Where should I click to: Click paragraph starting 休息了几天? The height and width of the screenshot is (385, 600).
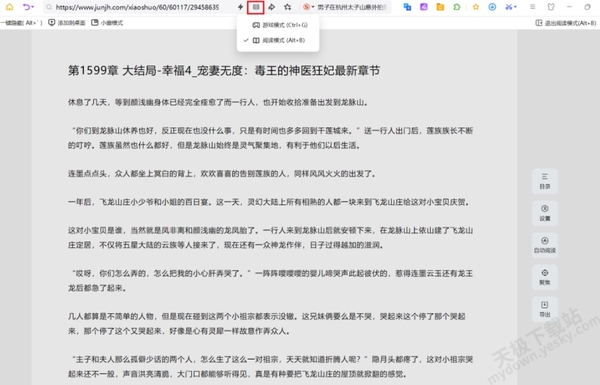coord(218,102)
